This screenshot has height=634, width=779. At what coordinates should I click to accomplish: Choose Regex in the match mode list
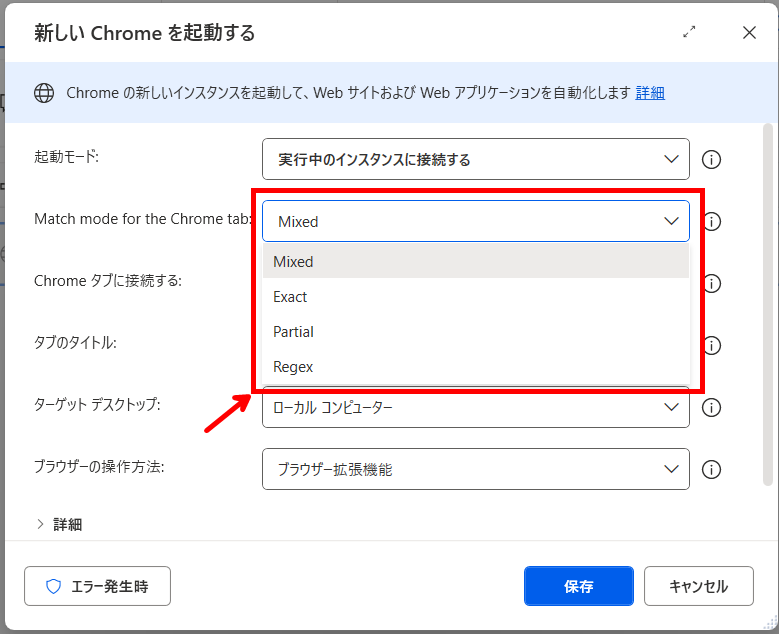click(293, 367)
